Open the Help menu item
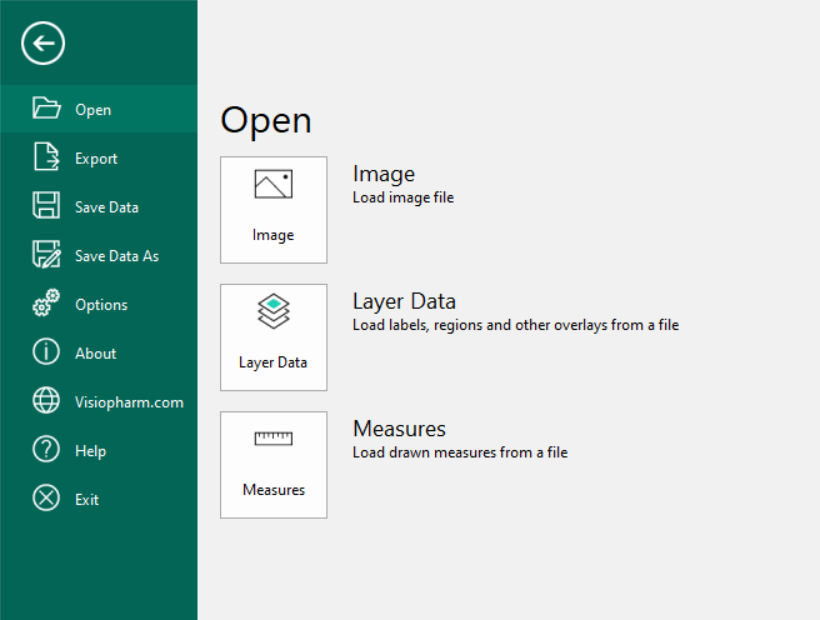This screenshot has height=620, width=820. (99, 450)
